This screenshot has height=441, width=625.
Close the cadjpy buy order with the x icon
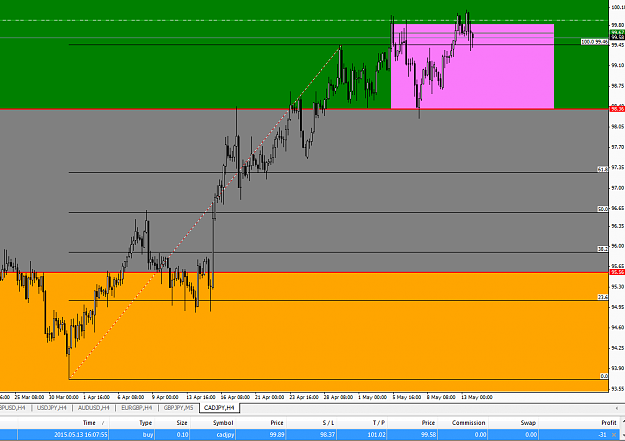[x=614, y=435]
